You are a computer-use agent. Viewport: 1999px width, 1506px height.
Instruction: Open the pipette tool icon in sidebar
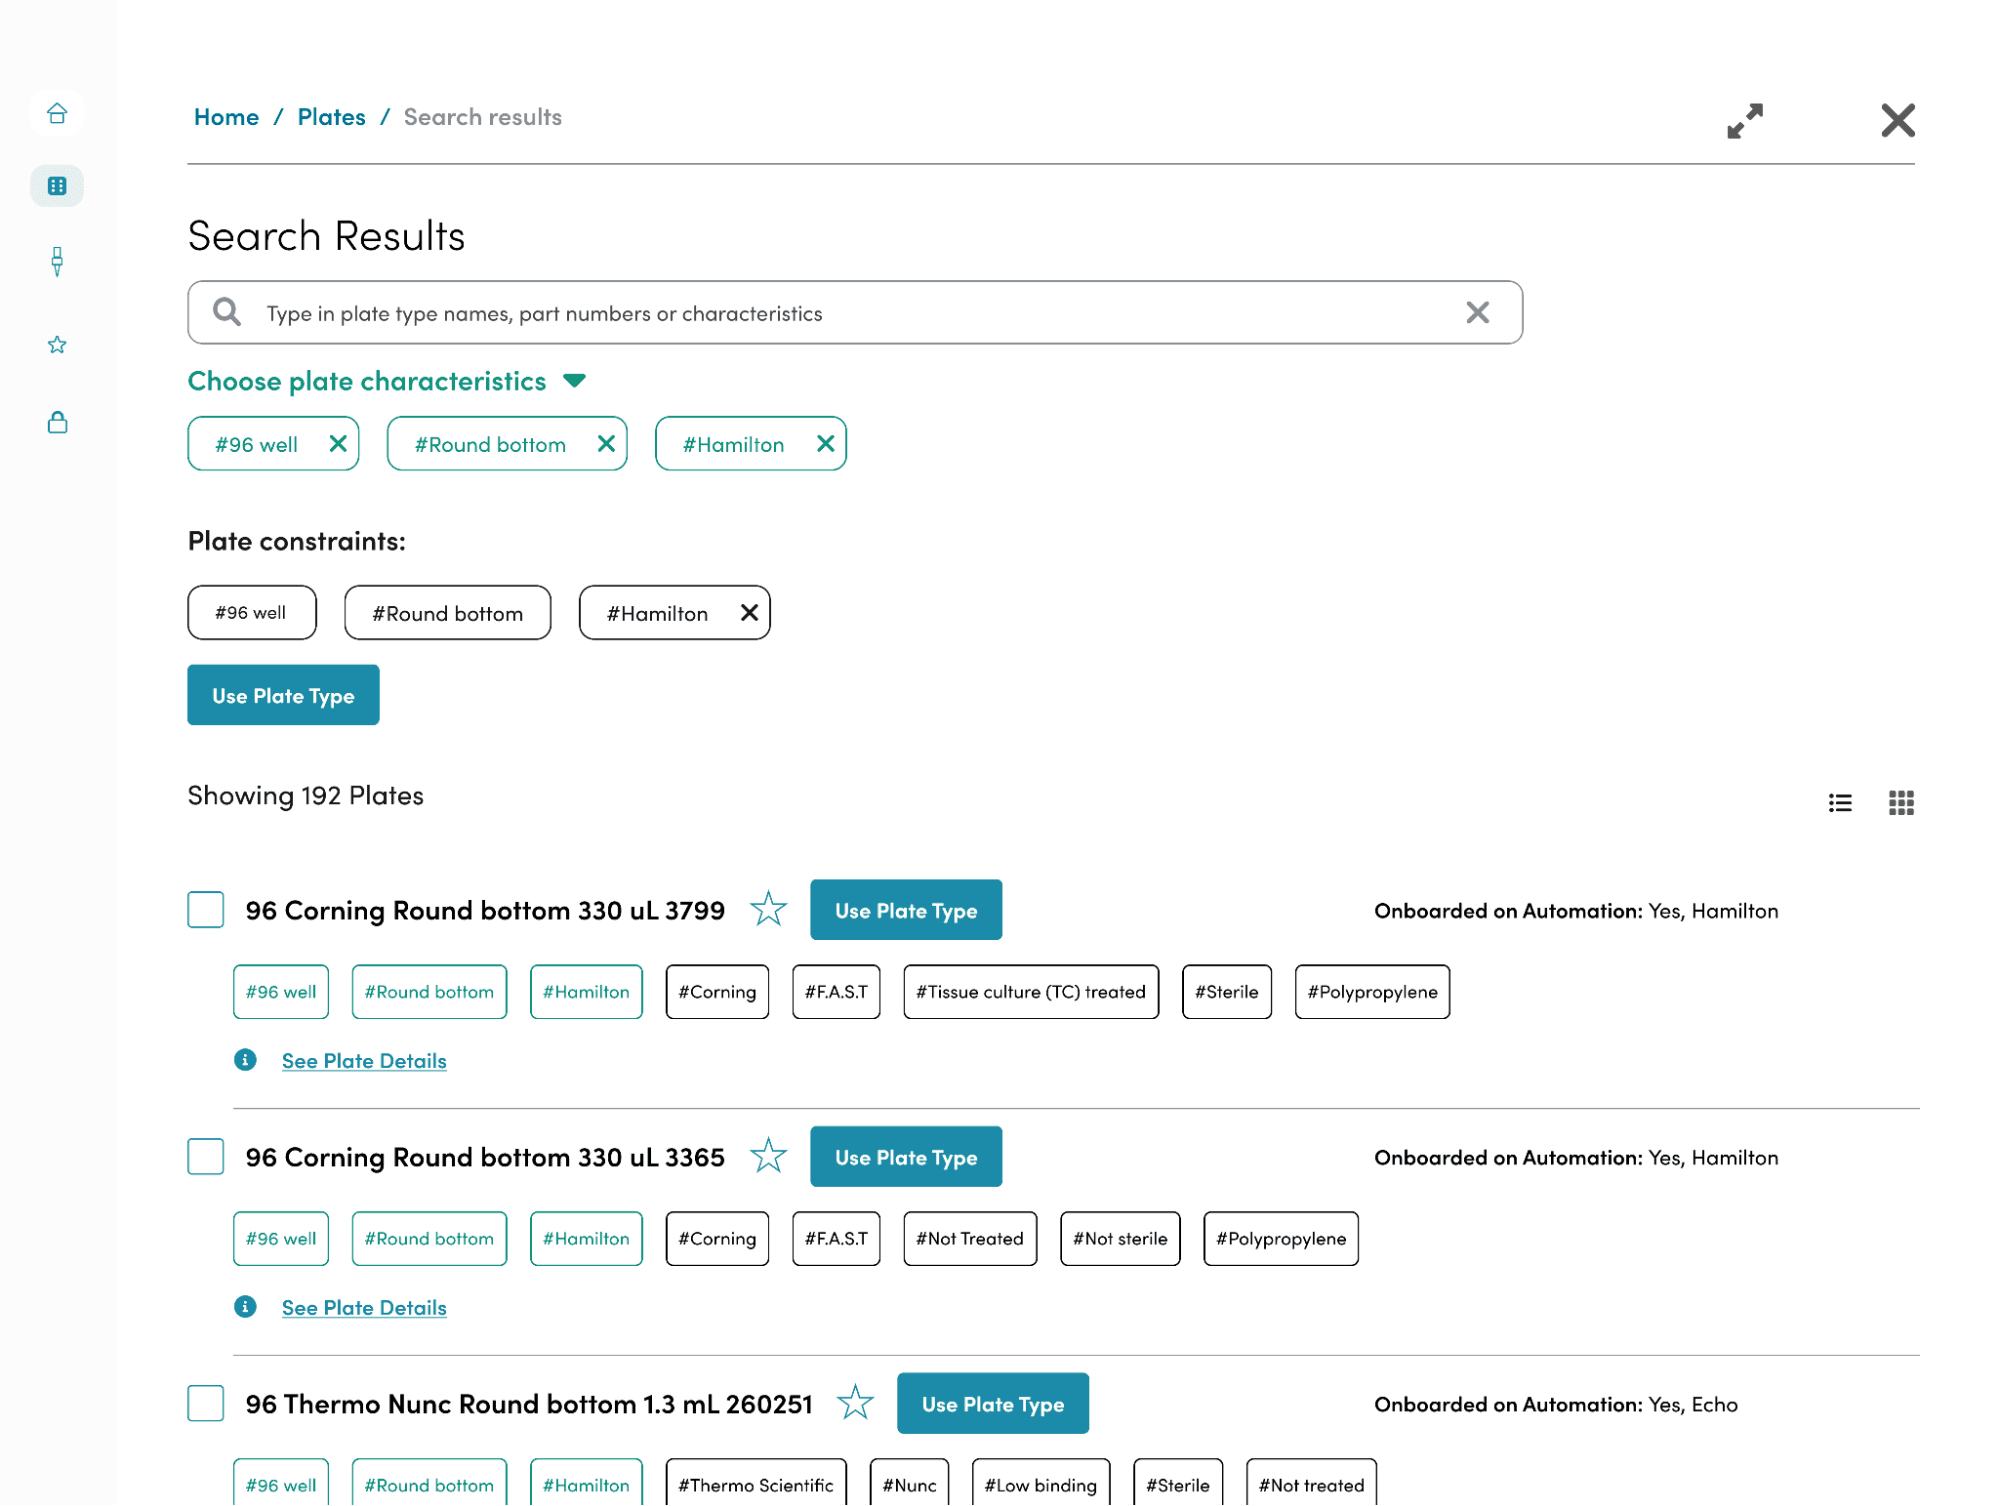(x=57, y=262)
